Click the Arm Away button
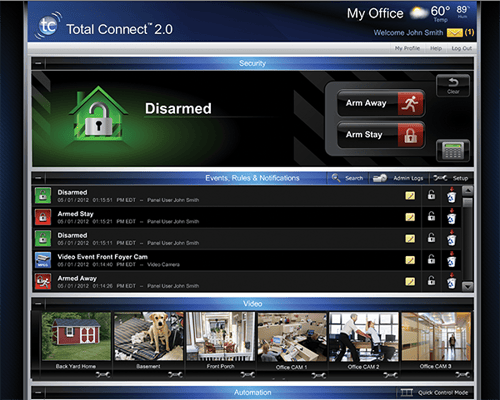 pos(381,103)
